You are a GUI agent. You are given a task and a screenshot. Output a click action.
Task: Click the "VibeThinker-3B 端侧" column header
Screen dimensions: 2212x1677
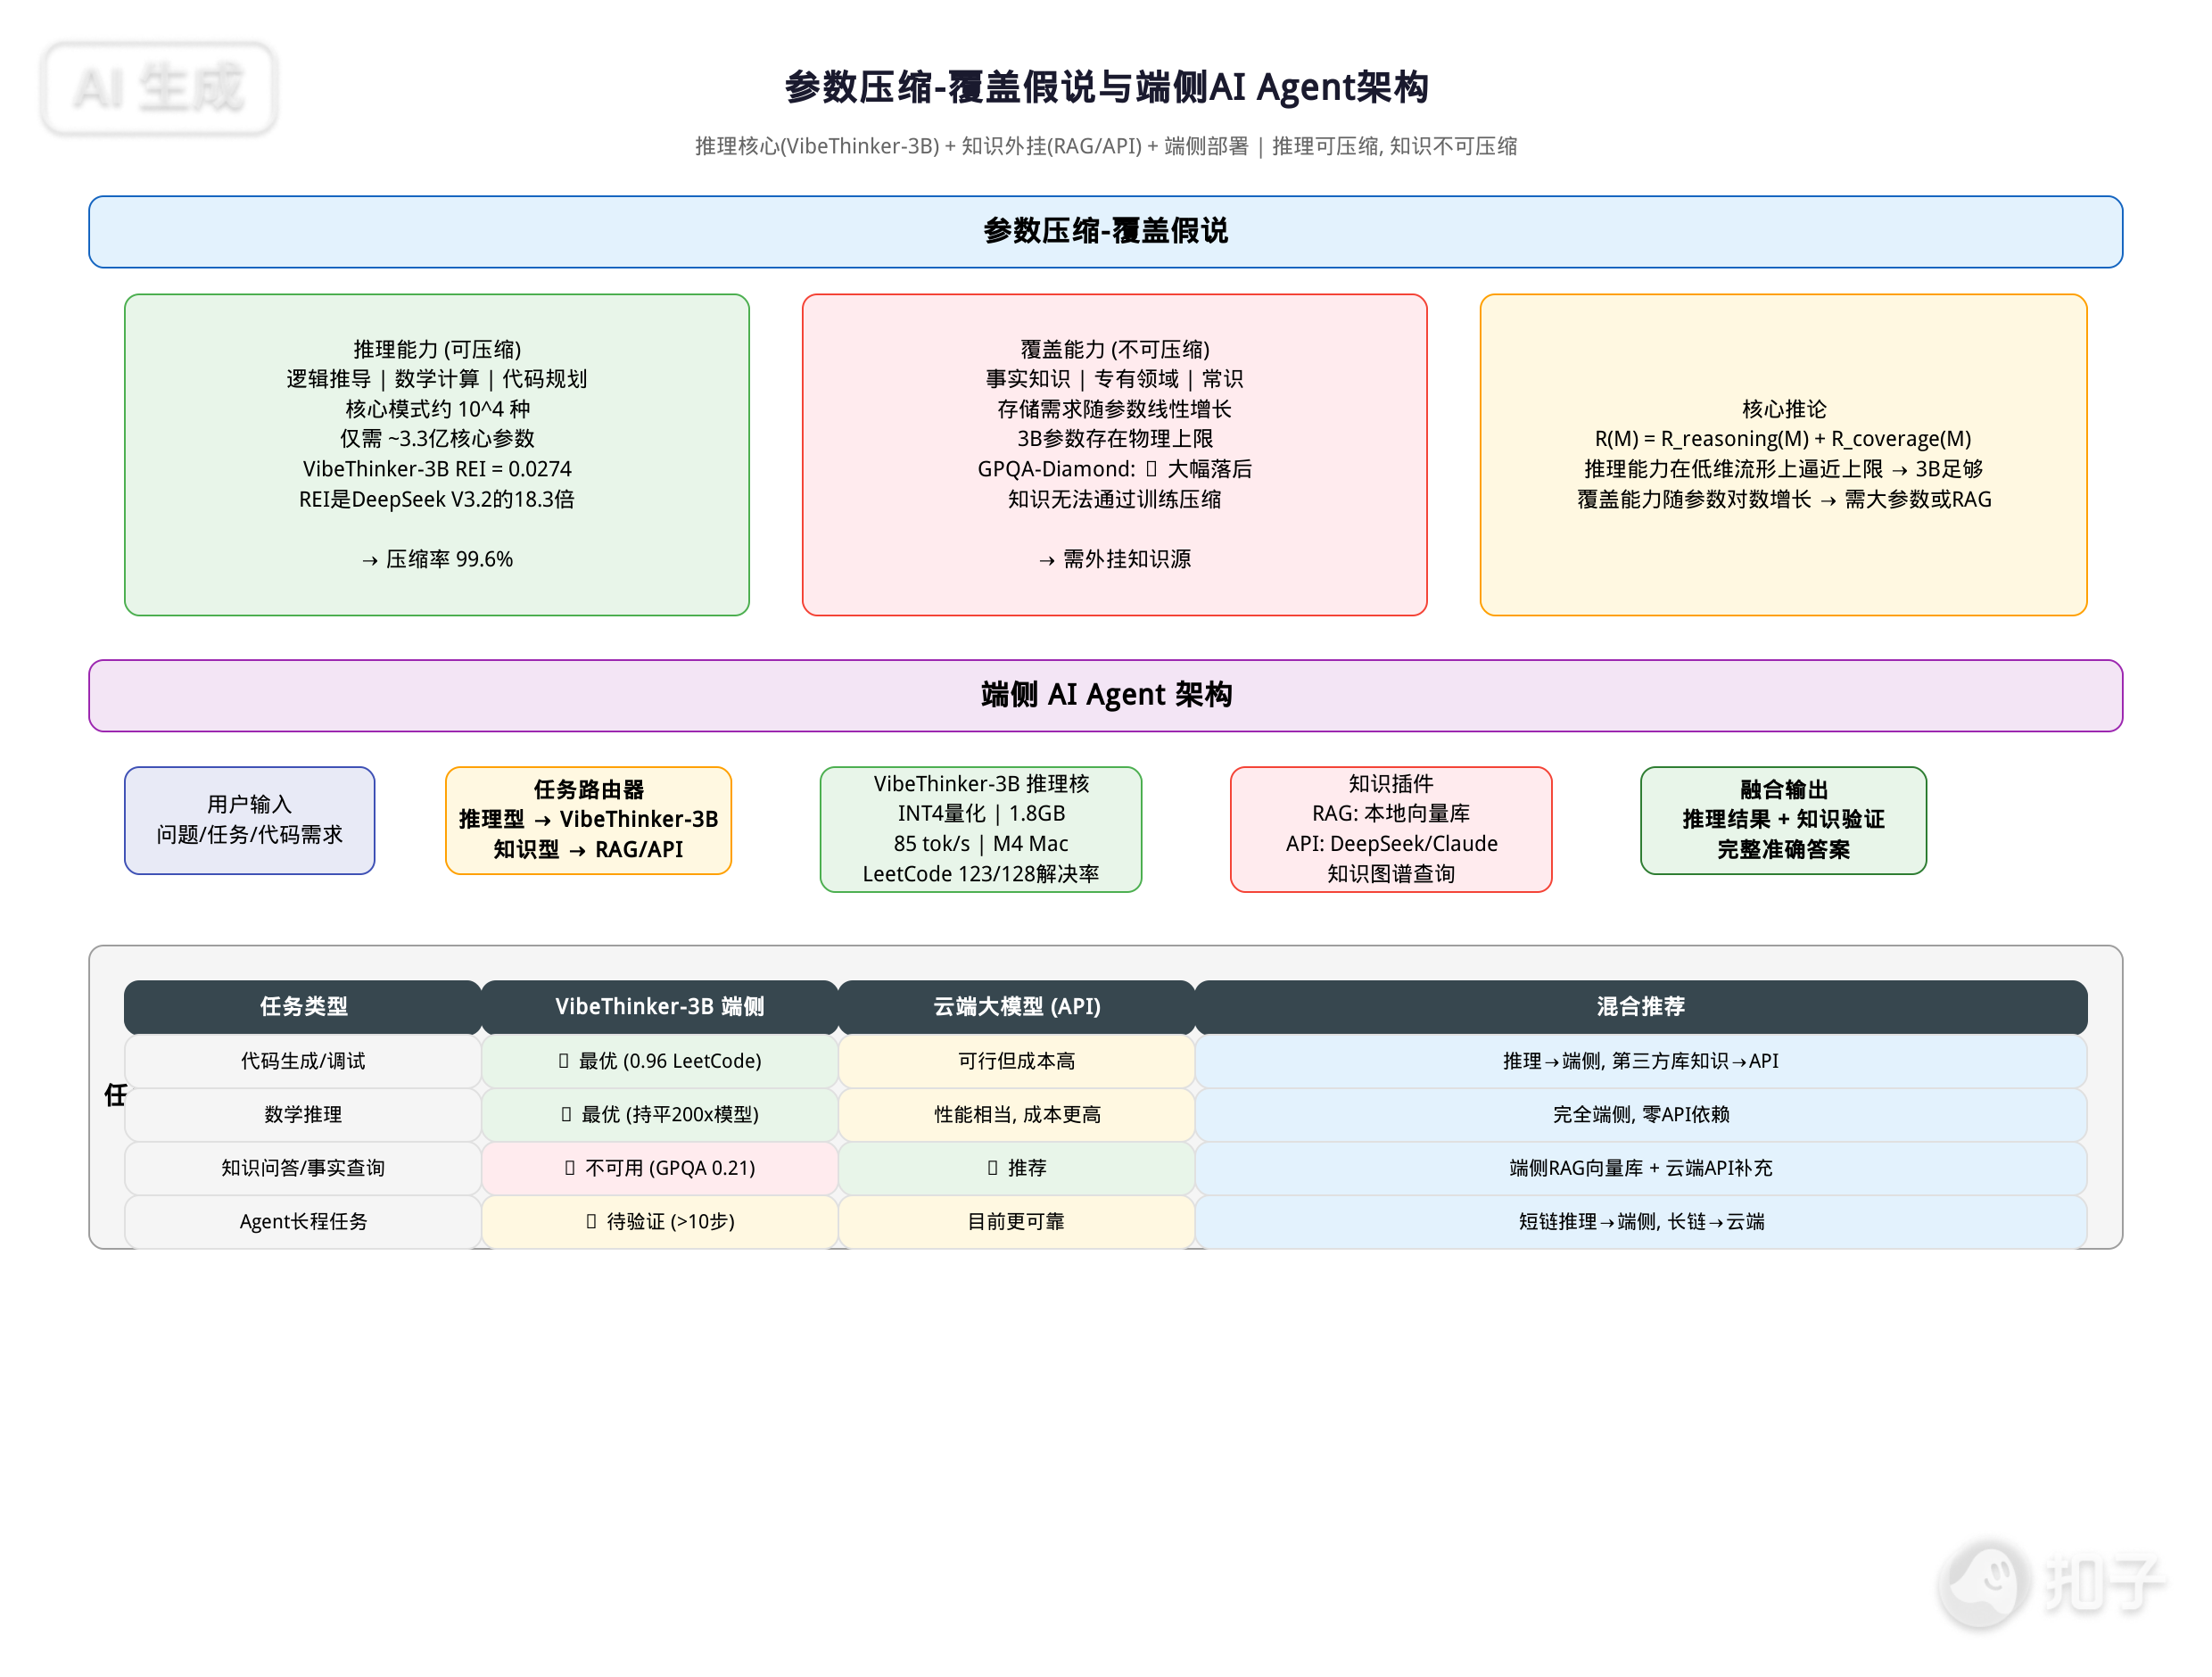click(x=660, y=1007)
